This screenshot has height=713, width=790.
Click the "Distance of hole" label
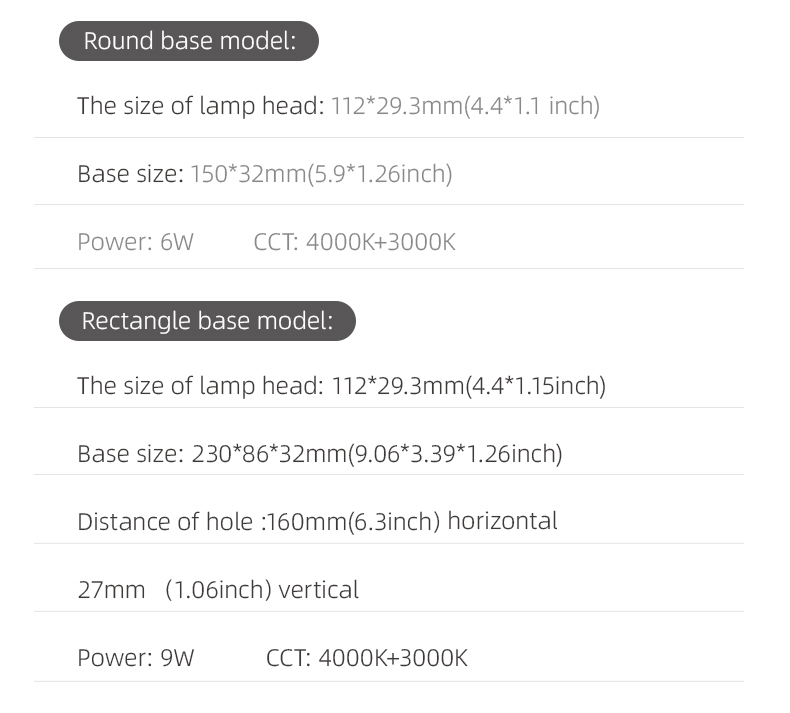(x=165, y=521)
